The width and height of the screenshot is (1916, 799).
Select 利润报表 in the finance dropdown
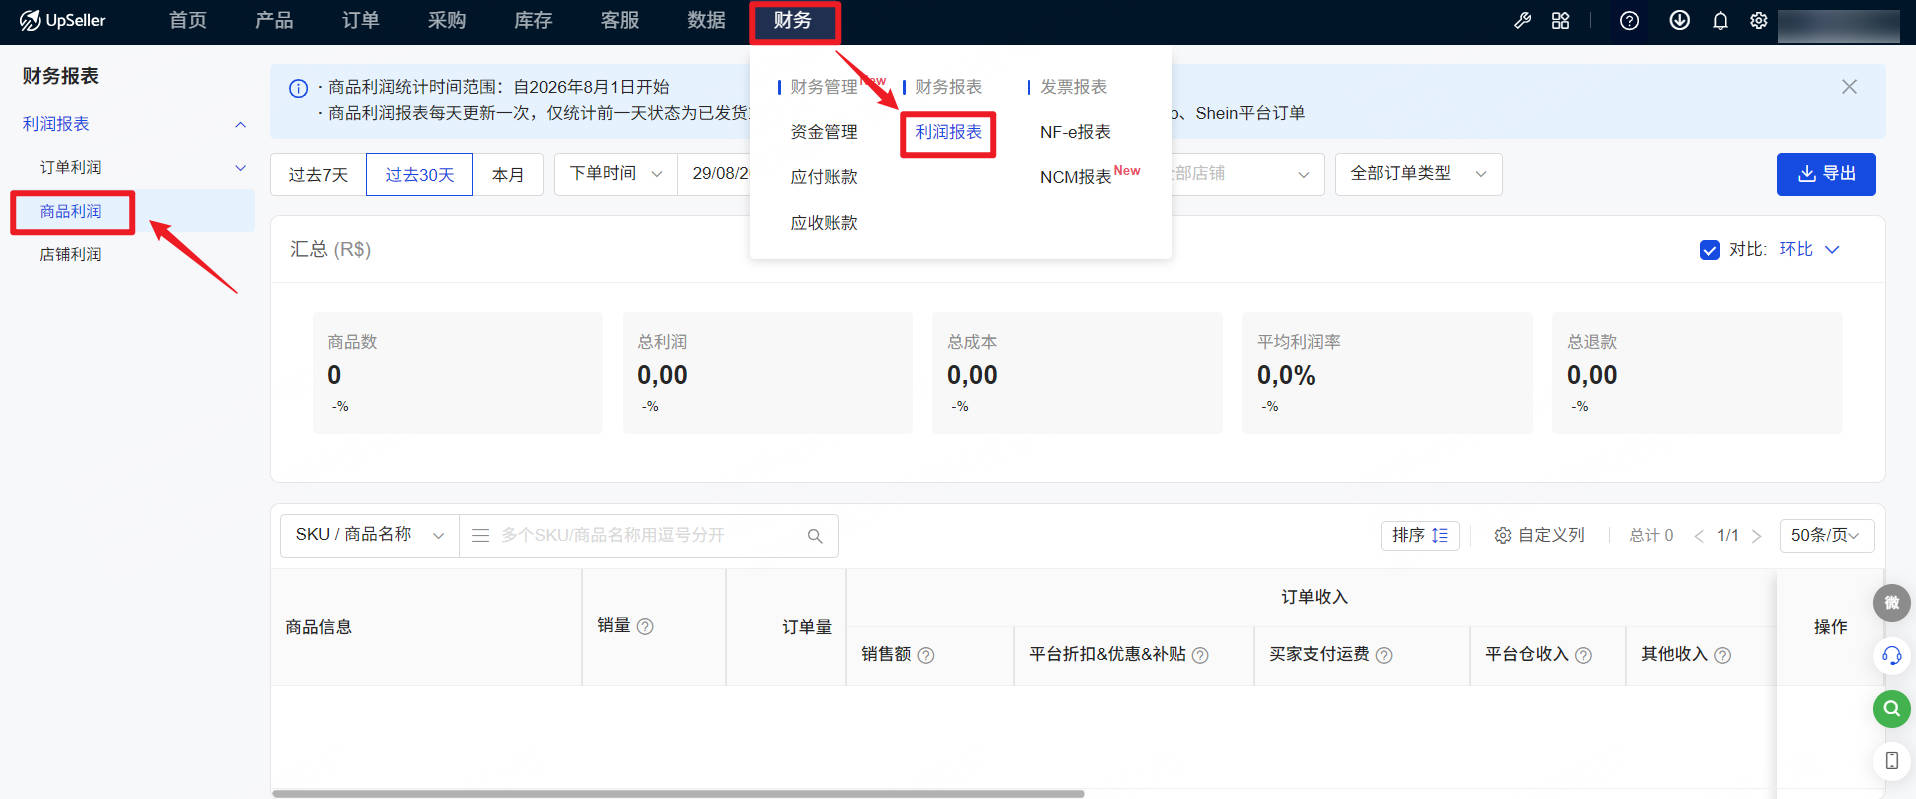(948, 132)
